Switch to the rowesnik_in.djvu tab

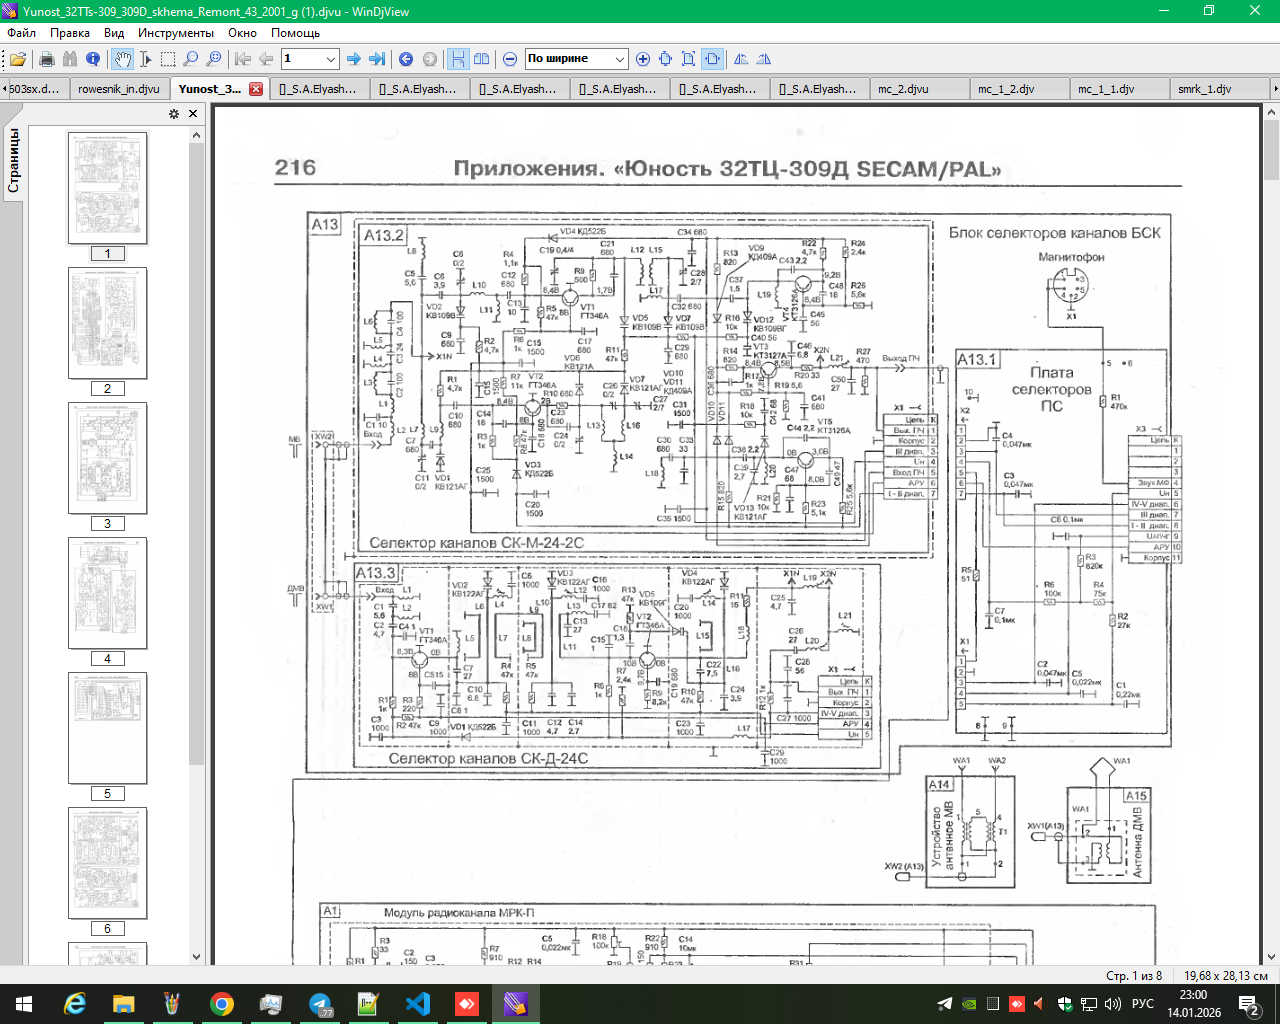(x=119, y=89)
